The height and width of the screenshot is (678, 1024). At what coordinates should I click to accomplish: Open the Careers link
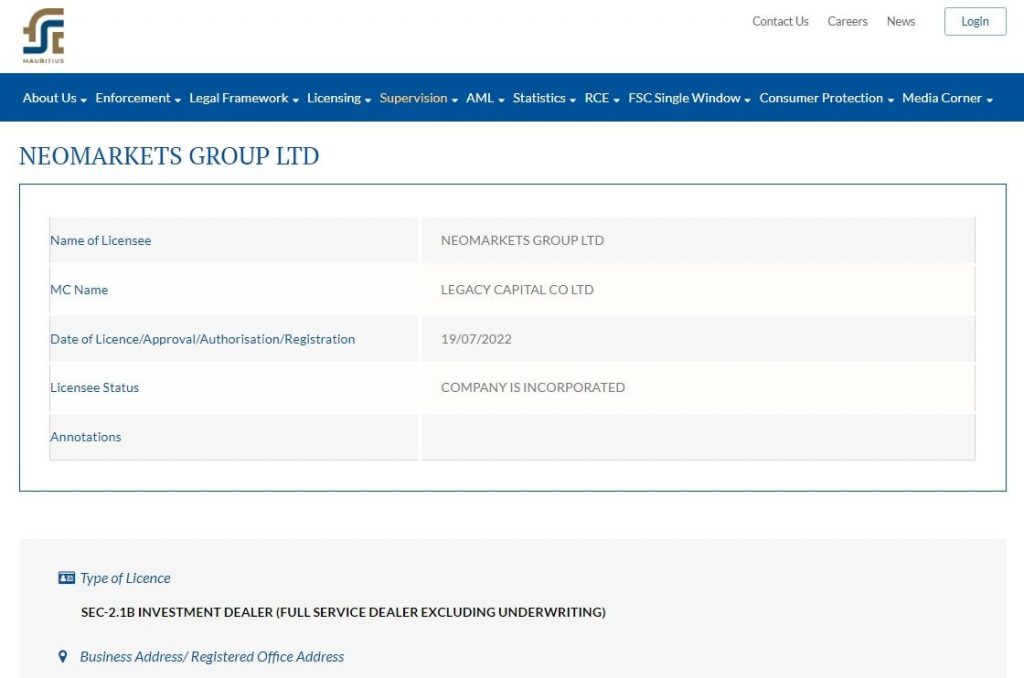coord(847,22)
